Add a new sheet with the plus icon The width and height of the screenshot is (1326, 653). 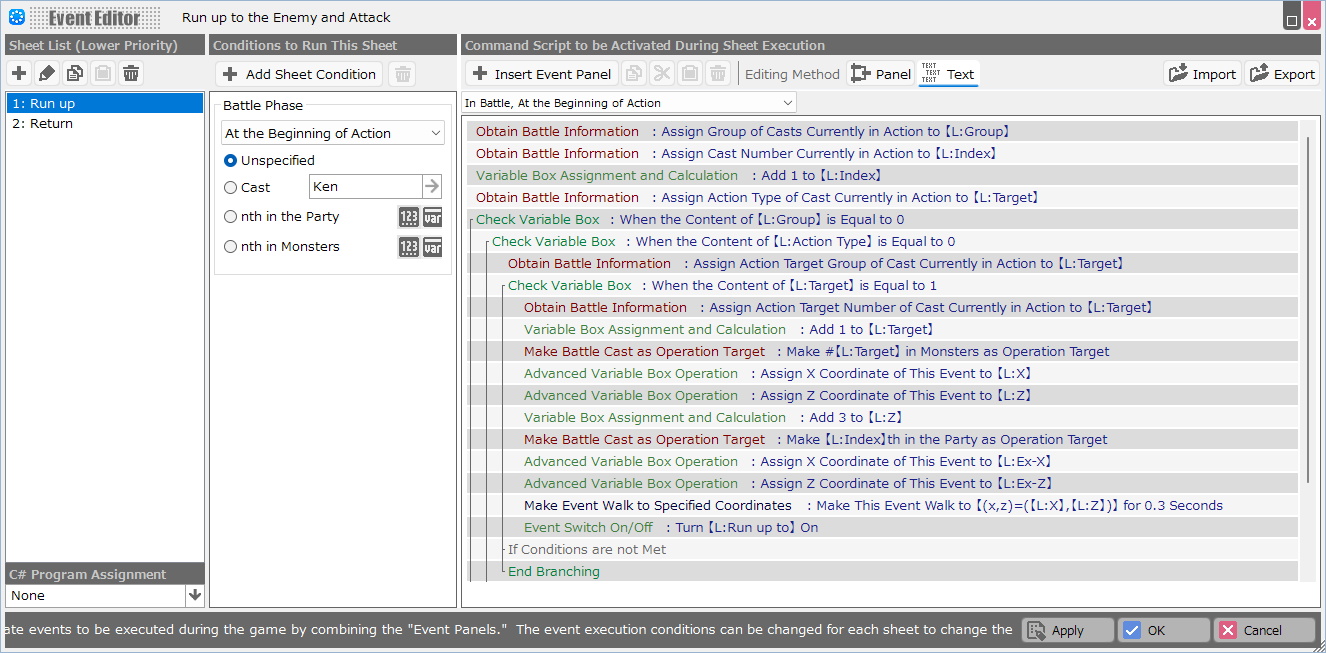click(19, 73)
